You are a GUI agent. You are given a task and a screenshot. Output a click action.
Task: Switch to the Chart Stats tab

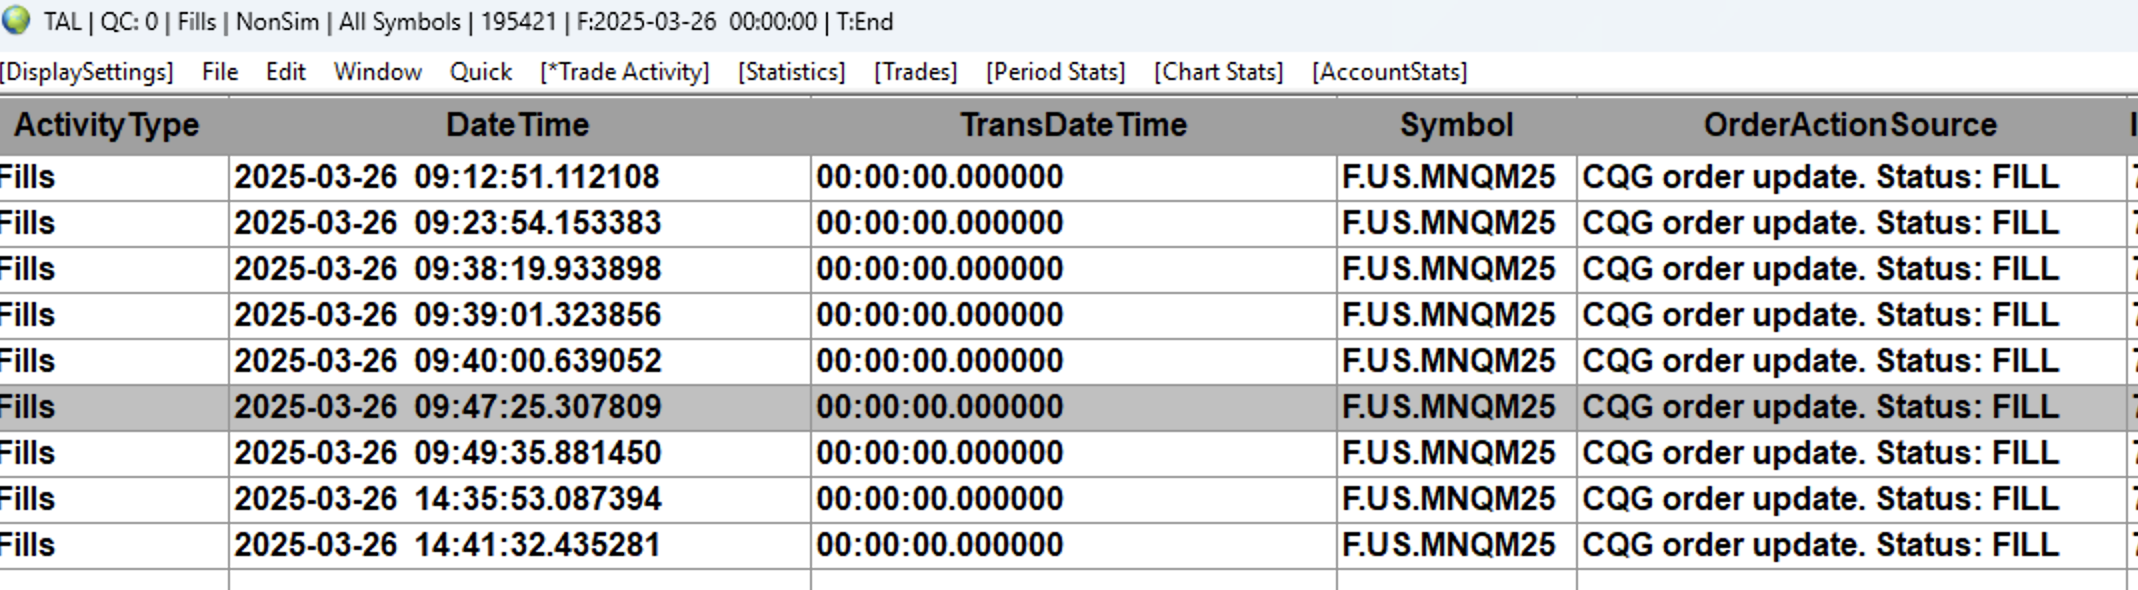1219,72
